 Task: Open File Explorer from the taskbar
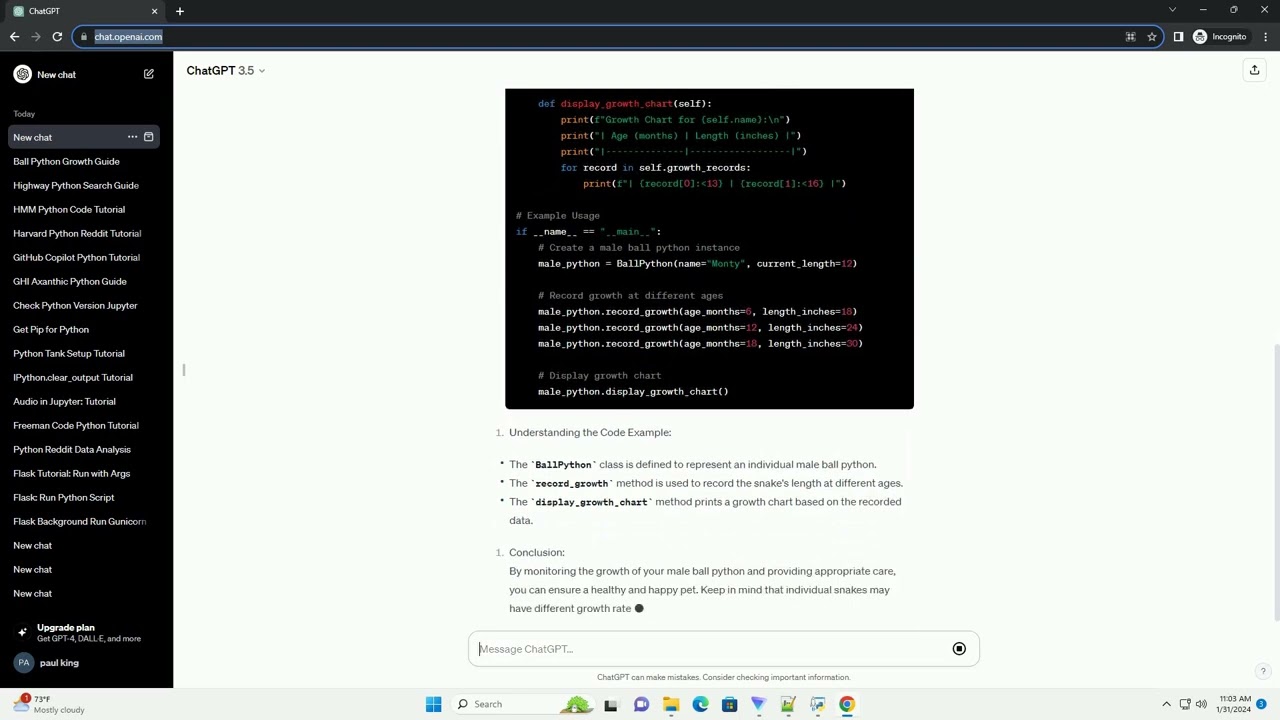[671, 704]
